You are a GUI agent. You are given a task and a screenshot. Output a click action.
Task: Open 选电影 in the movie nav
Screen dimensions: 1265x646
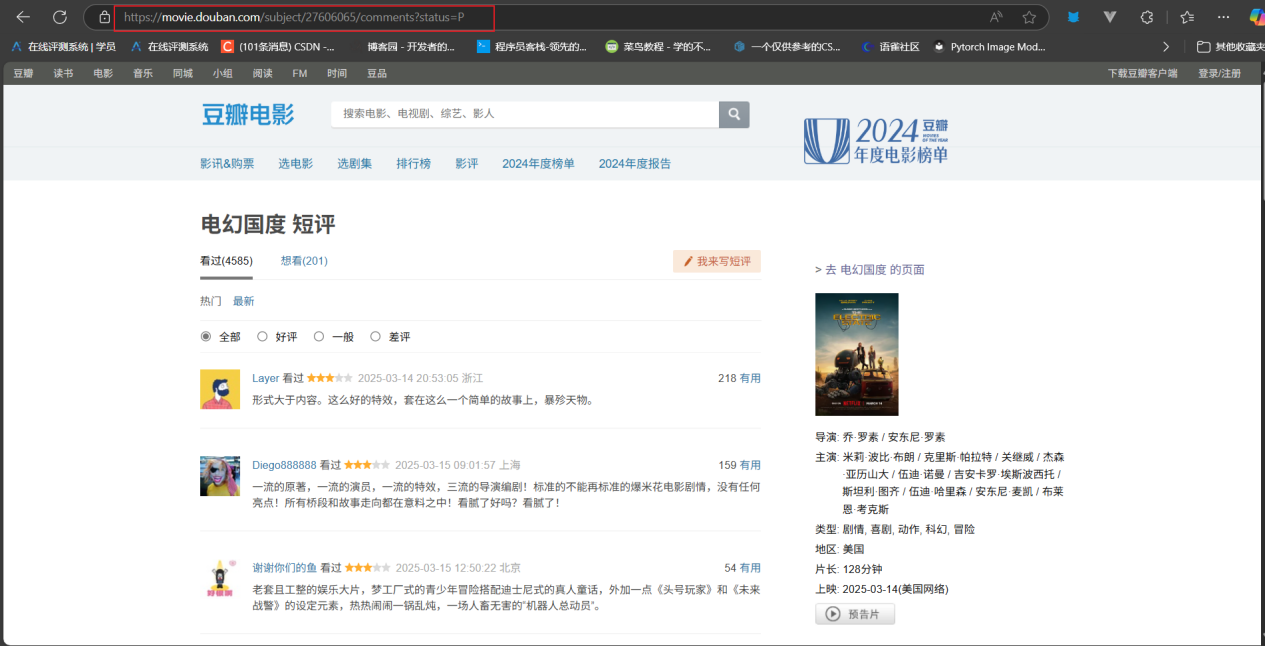tap(296, 164)
